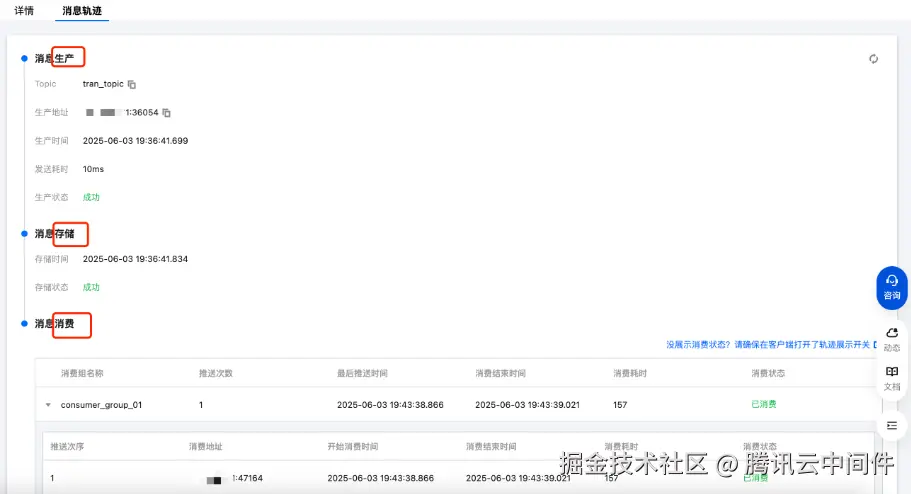The image size is (911, 494).
Task: Select the tran_topic value text
Action: tap(103, 84)
